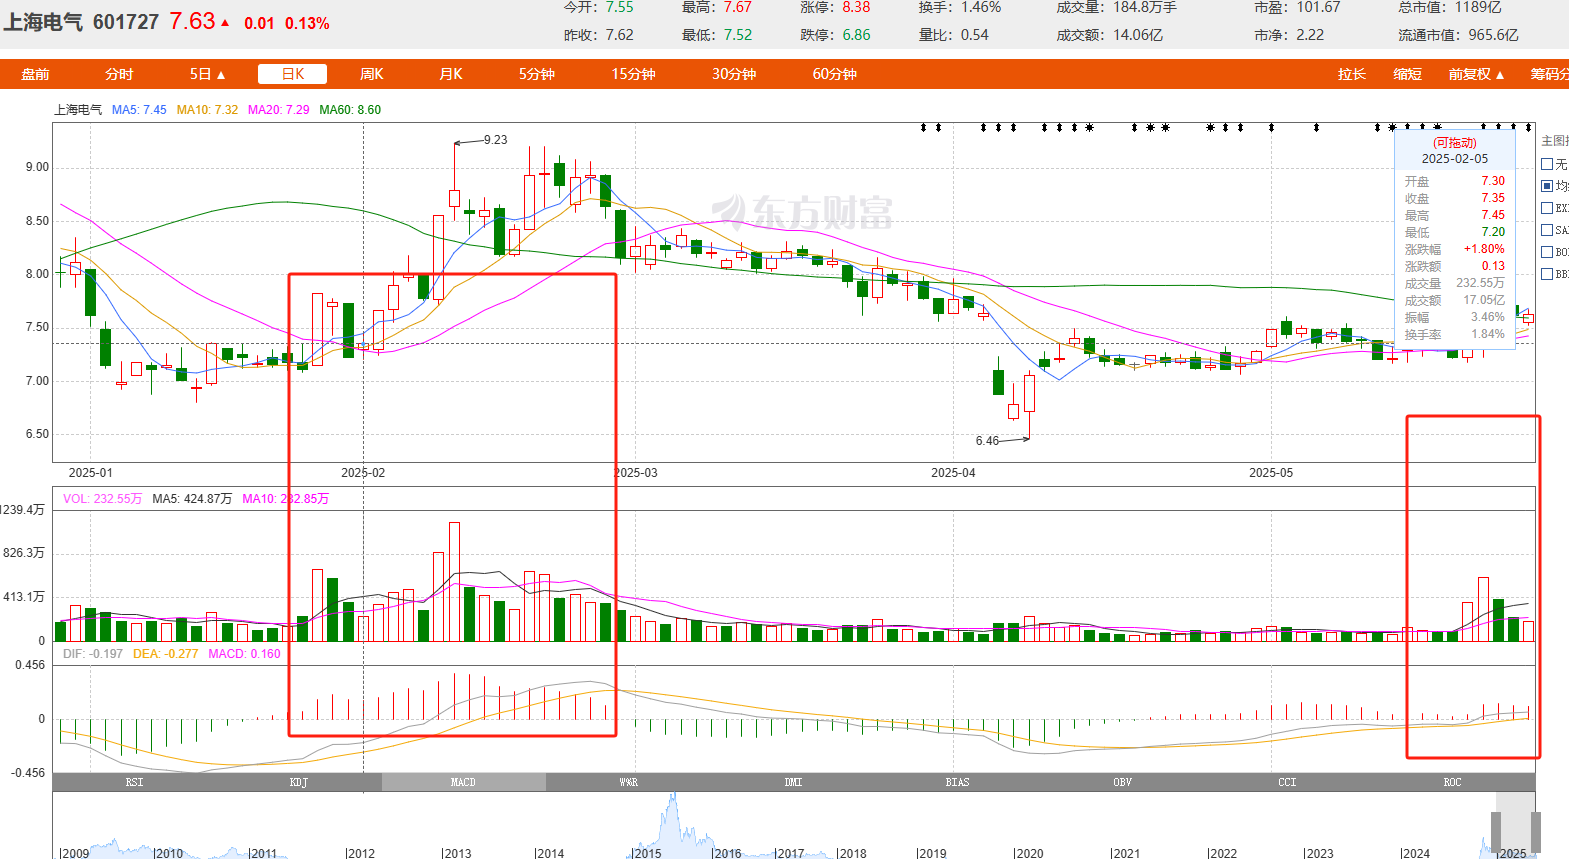Click the stock name 上海电气 in the header
The height and width of the screenshot is (859, 1569).
pyautogui.click(x=43, y=22)
